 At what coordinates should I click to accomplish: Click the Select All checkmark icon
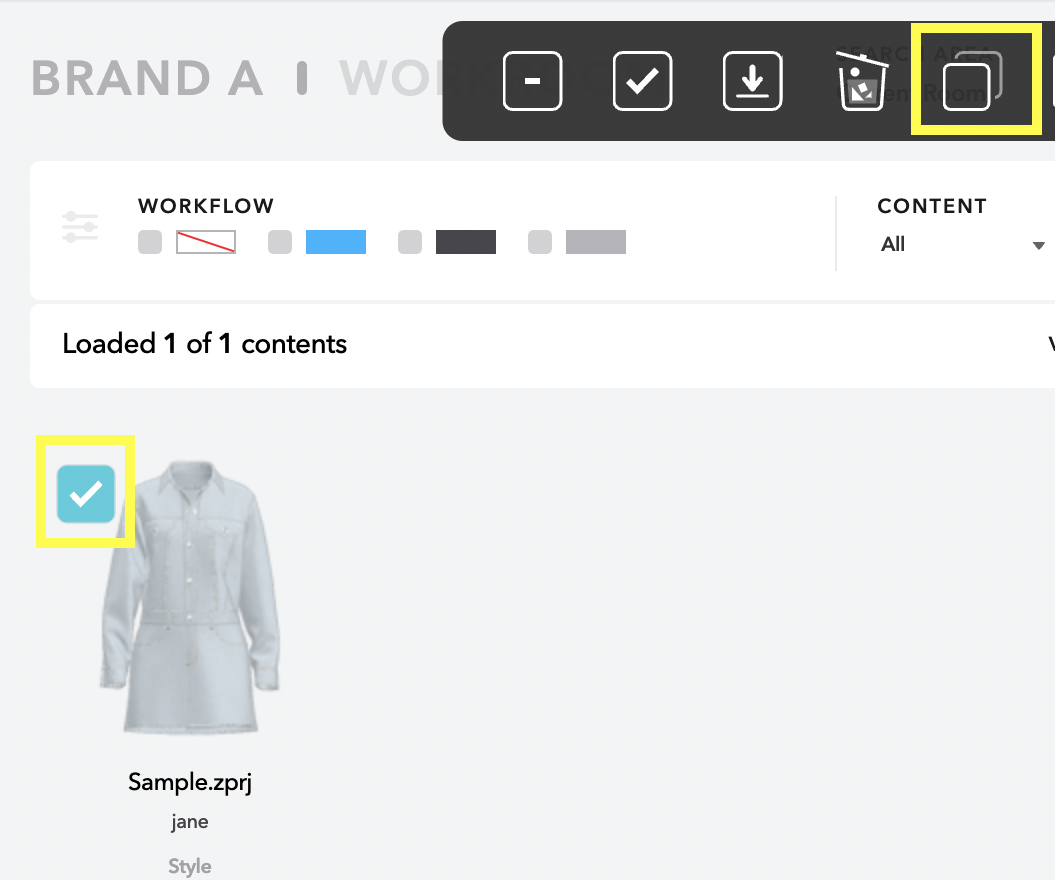tap(642, 81)
